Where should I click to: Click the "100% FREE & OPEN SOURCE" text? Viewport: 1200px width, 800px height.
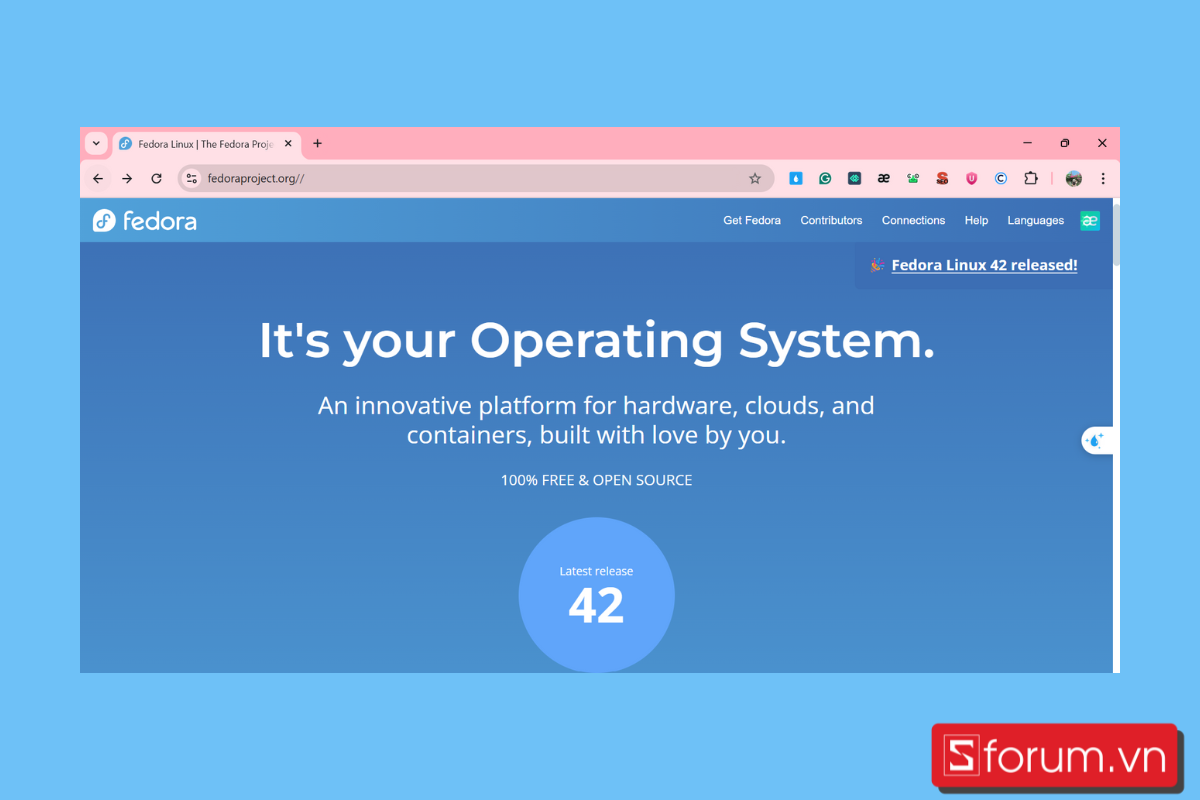click(x=596, y=480)
